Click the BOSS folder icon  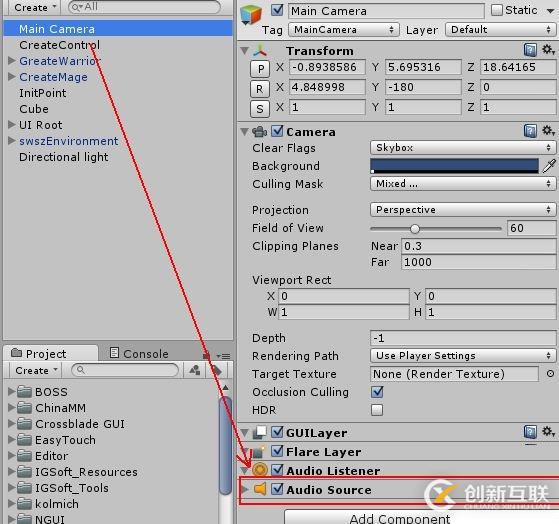click(25, 391)
